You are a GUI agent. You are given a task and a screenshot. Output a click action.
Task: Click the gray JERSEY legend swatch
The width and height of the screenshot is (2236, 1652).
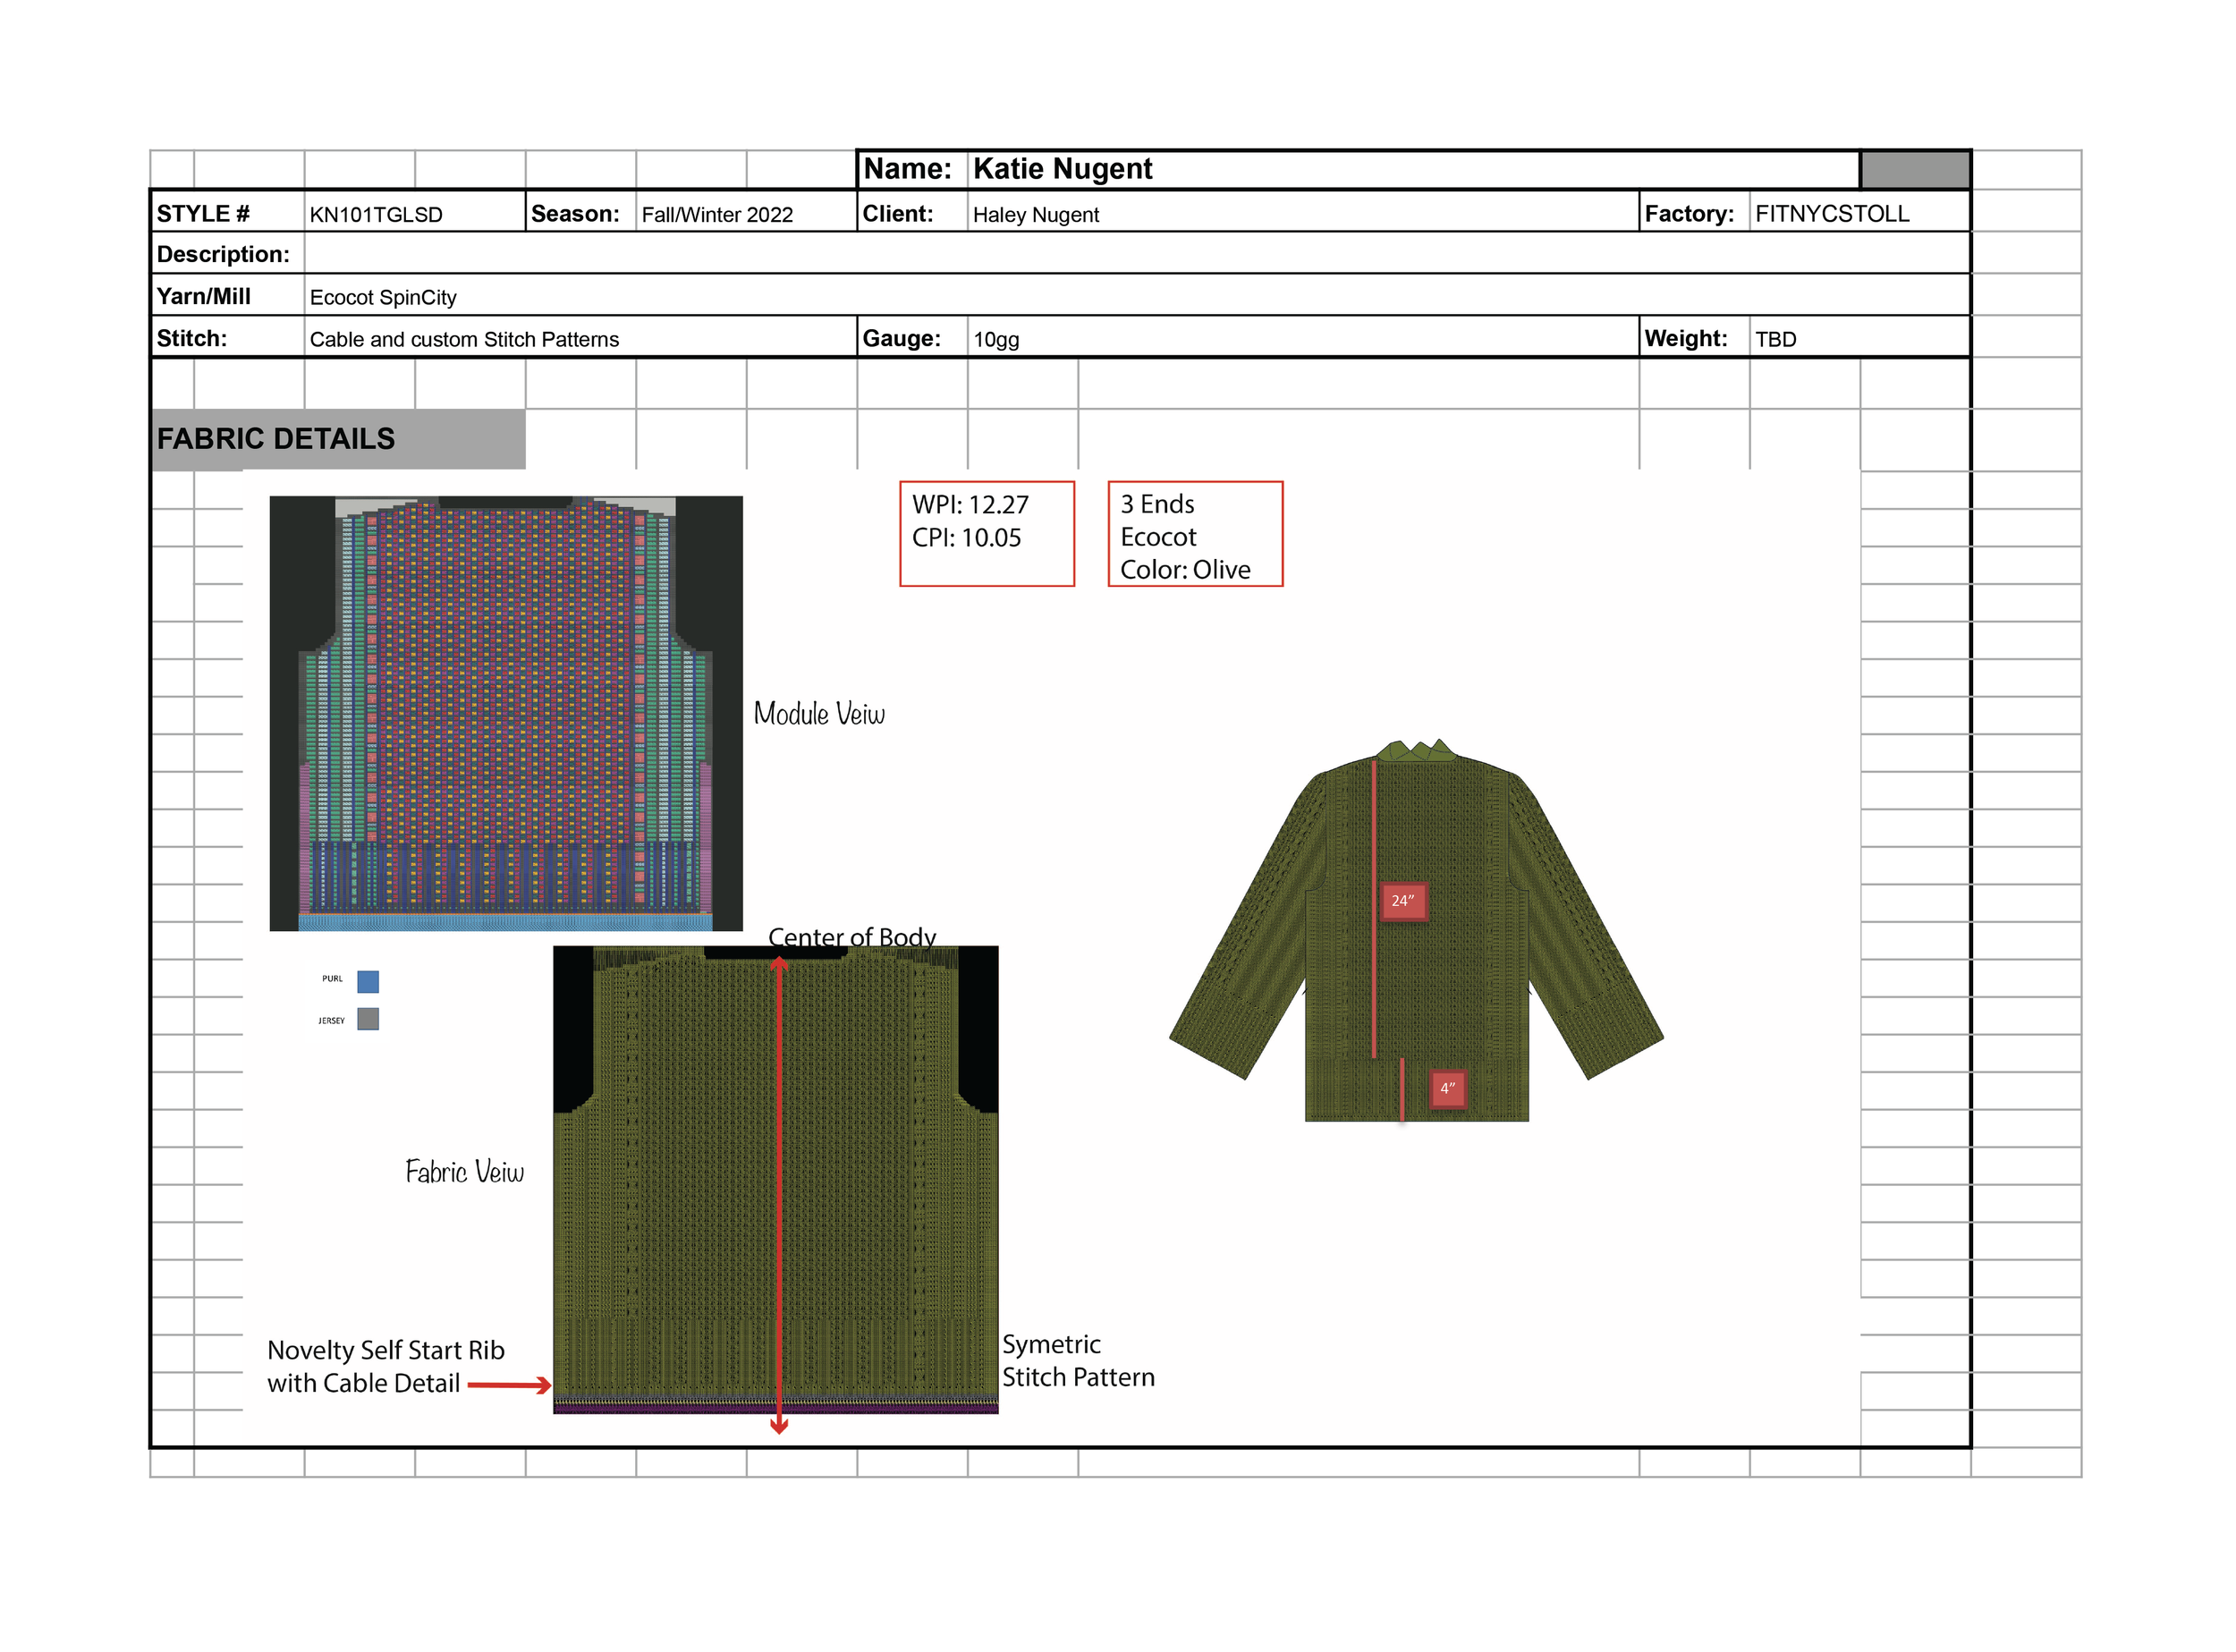368,1019
